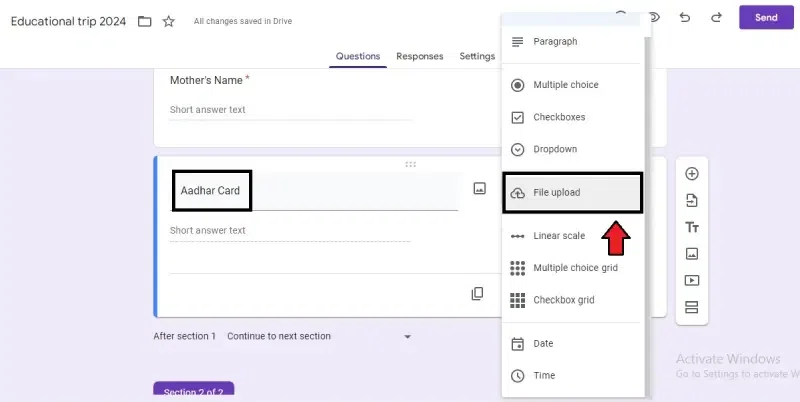This screenshot has height=402, width=800.
Task: Move the form to a folder
Action: coord(145,21)
